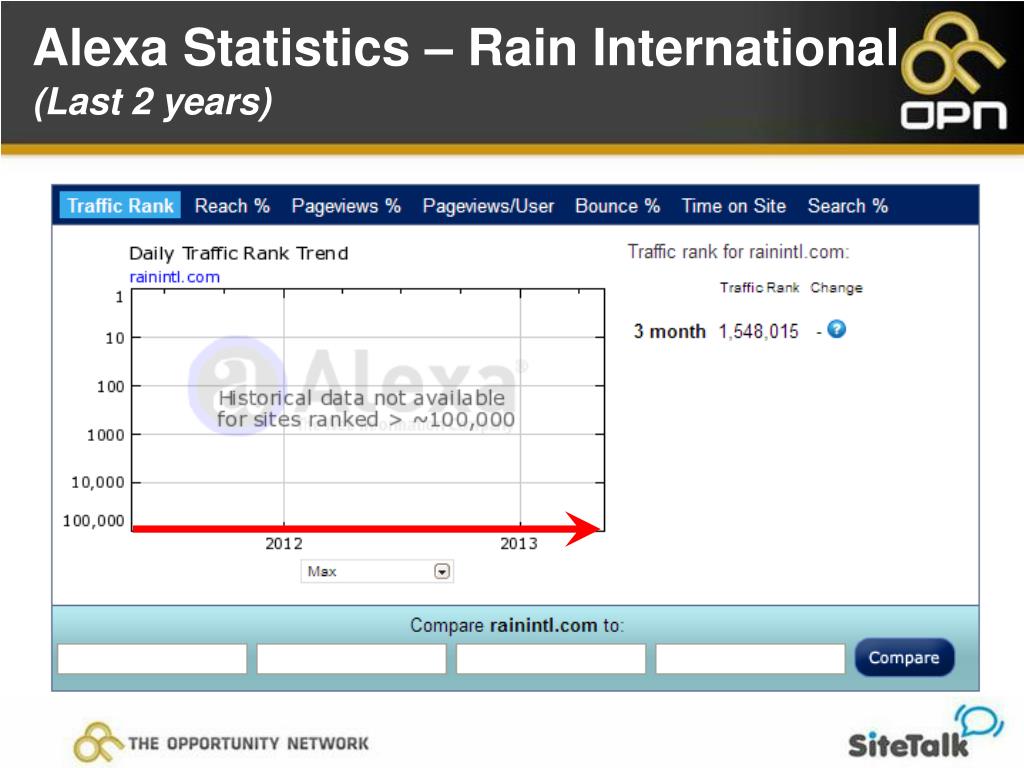View the Bounce % tab
The width and height of the screenshot is (1024, 768).
(x=617, y=206)
